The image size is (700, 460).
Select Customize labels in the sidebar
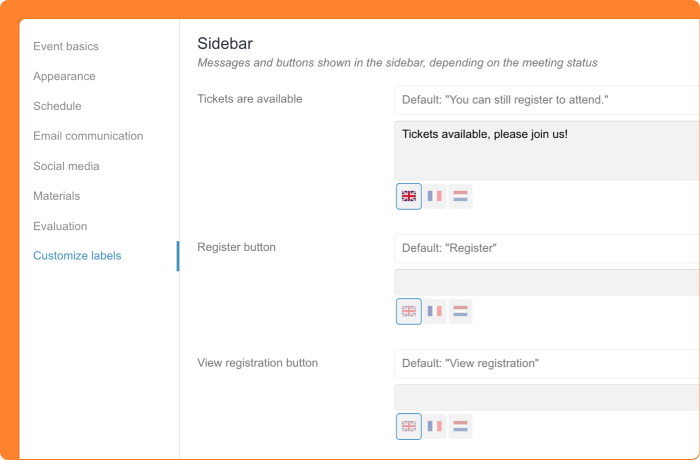[x=77, y=256]
